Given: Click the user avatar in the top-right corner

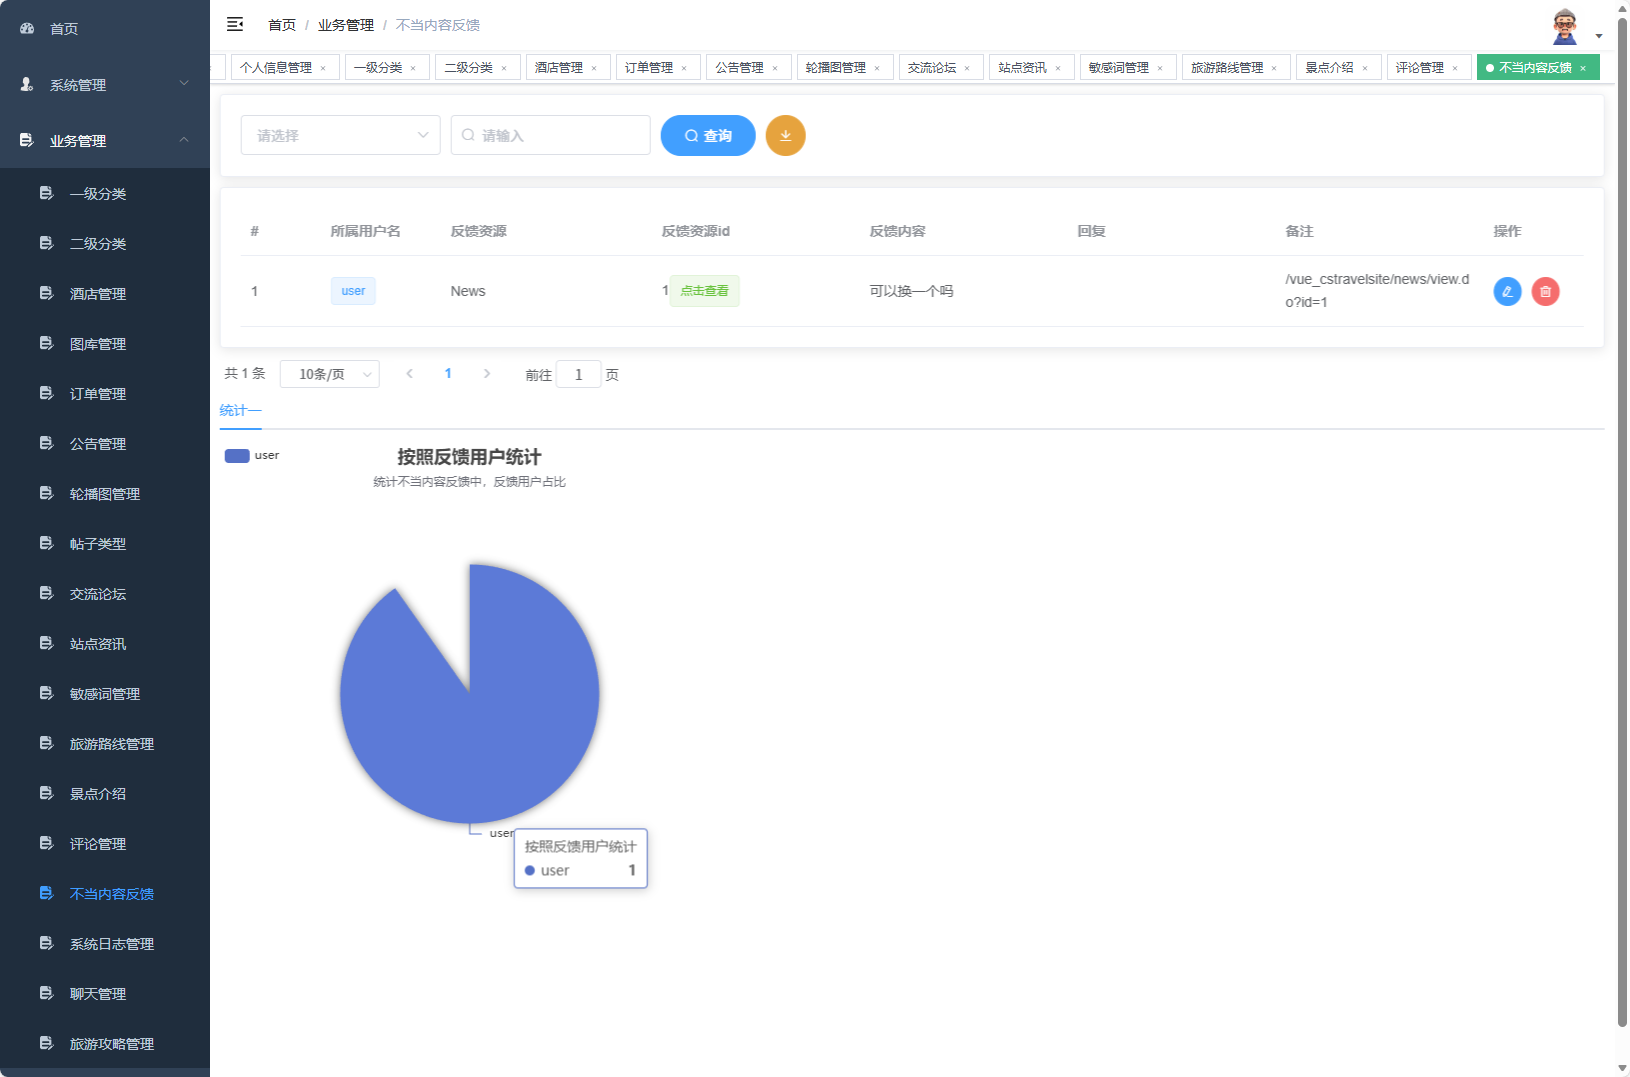Looking at the screenshot, I should 1563,24.
